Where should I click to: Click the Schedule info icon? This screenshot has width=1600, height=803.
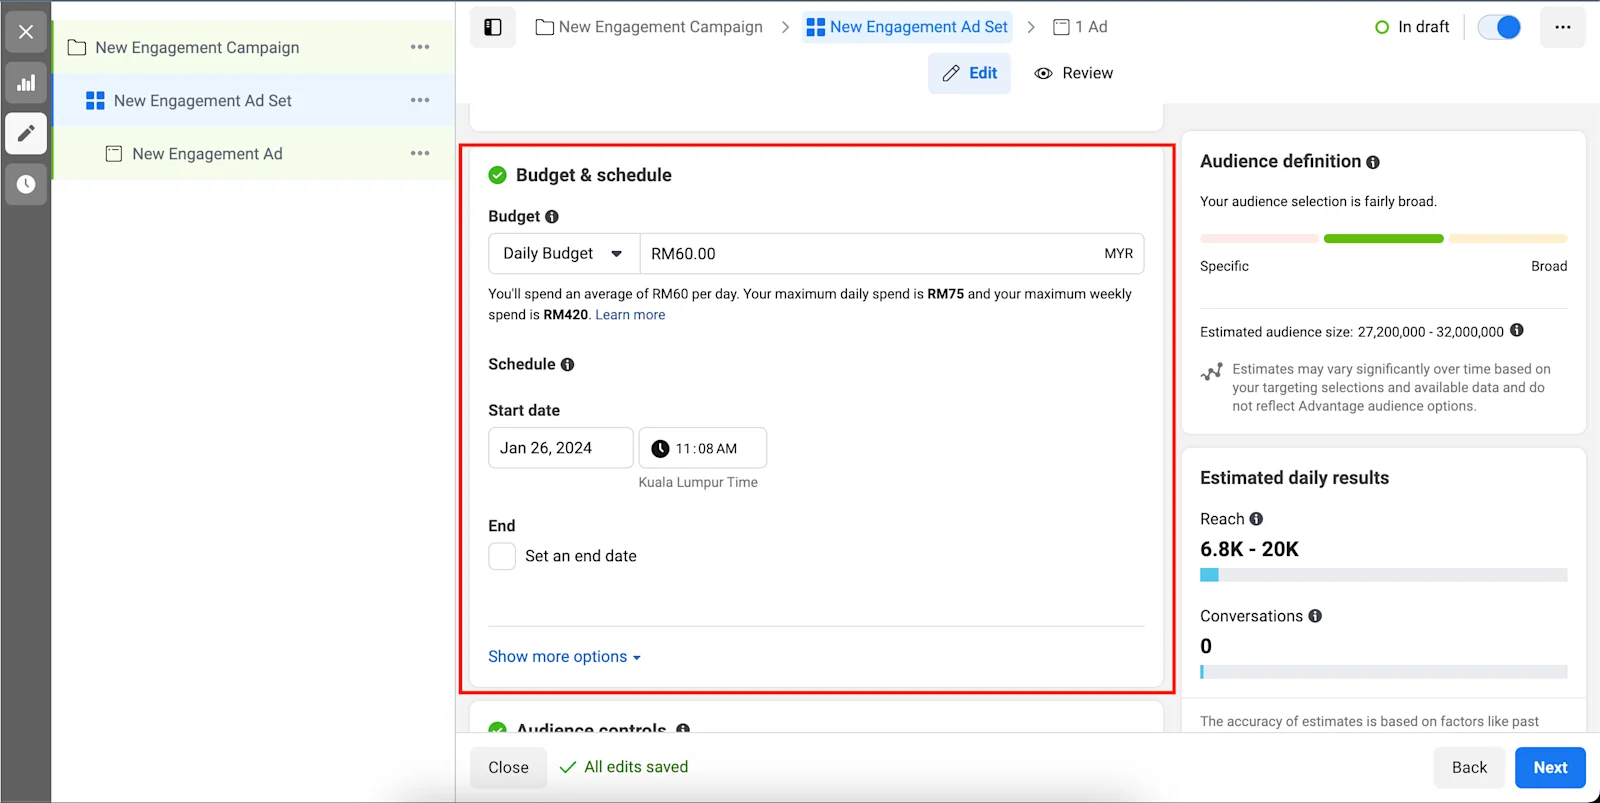567,365
